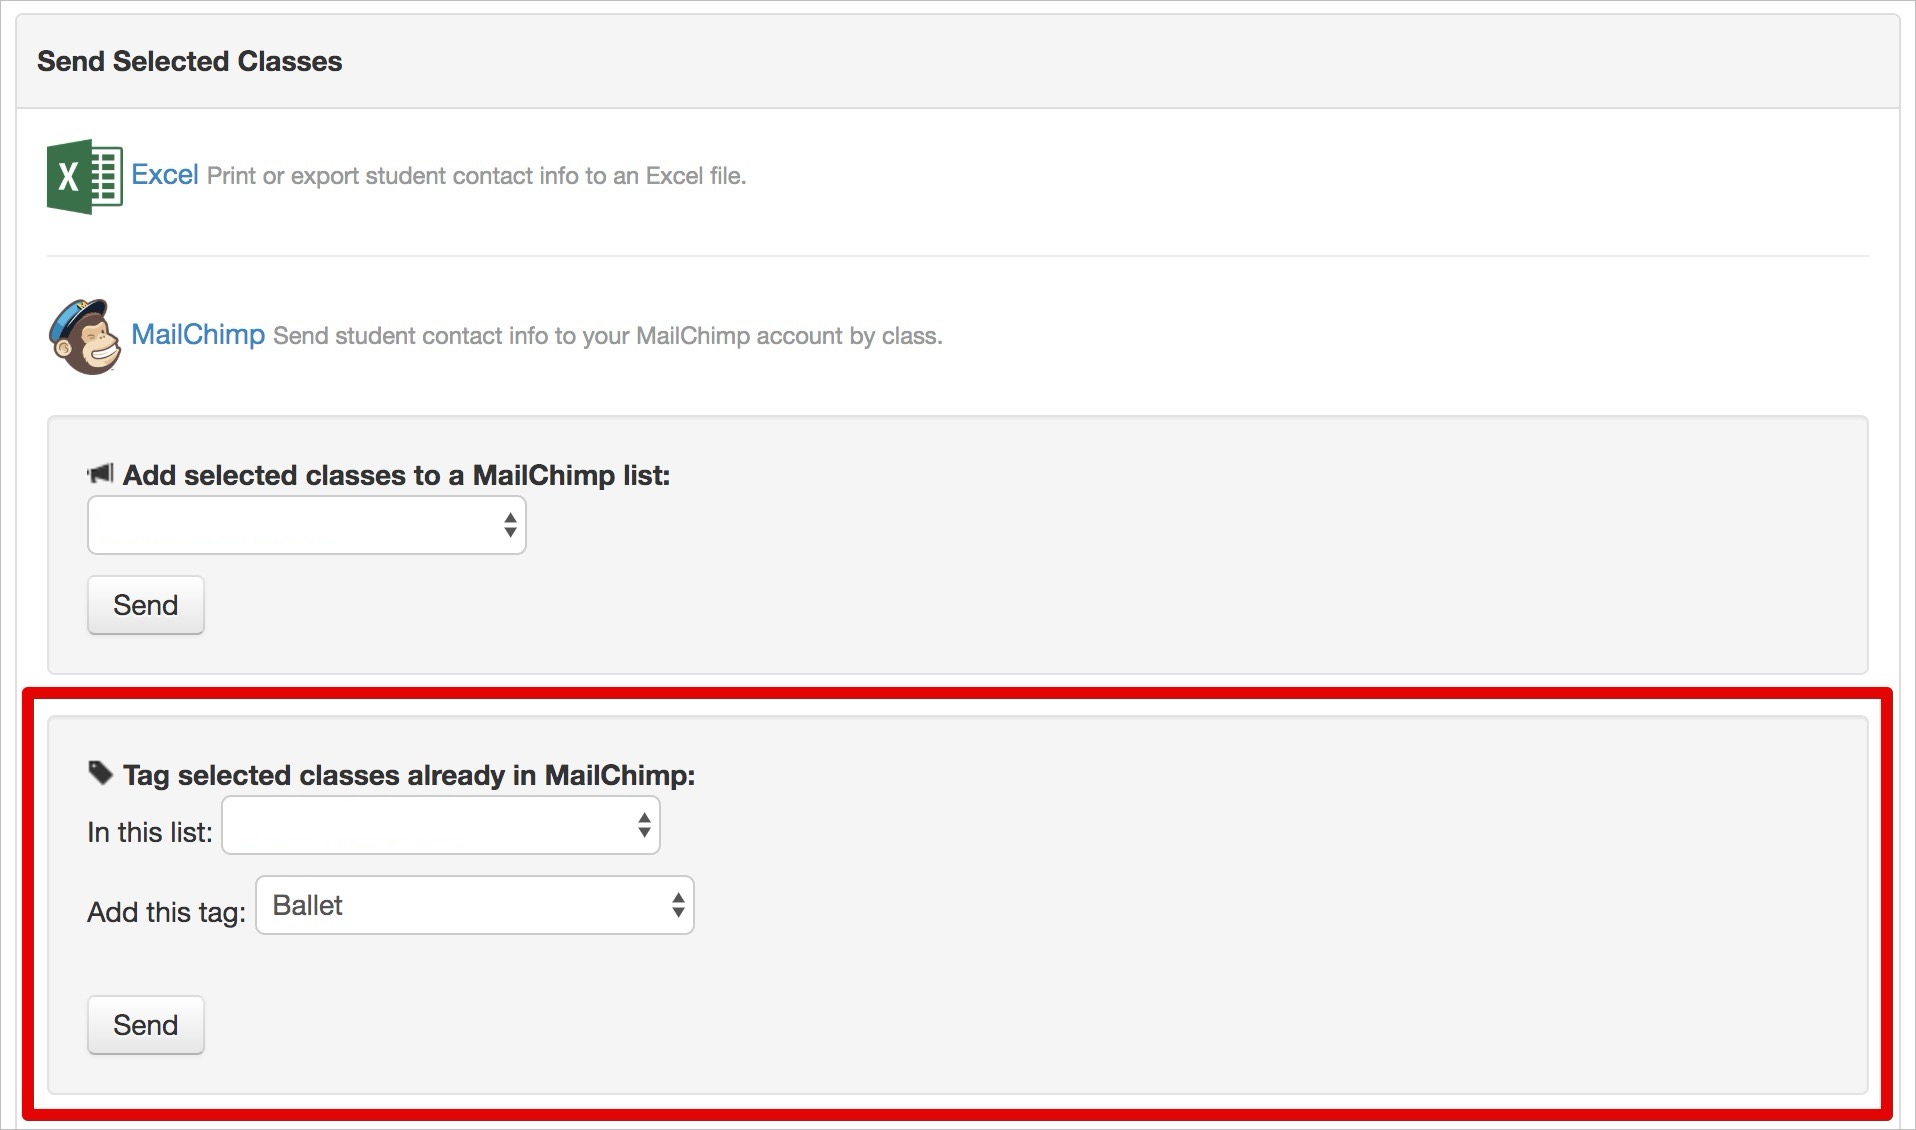Click the tag icon beside Tag selected classes
The width and height of the screenshot is (1916, 1130).
tap(100, 773)
